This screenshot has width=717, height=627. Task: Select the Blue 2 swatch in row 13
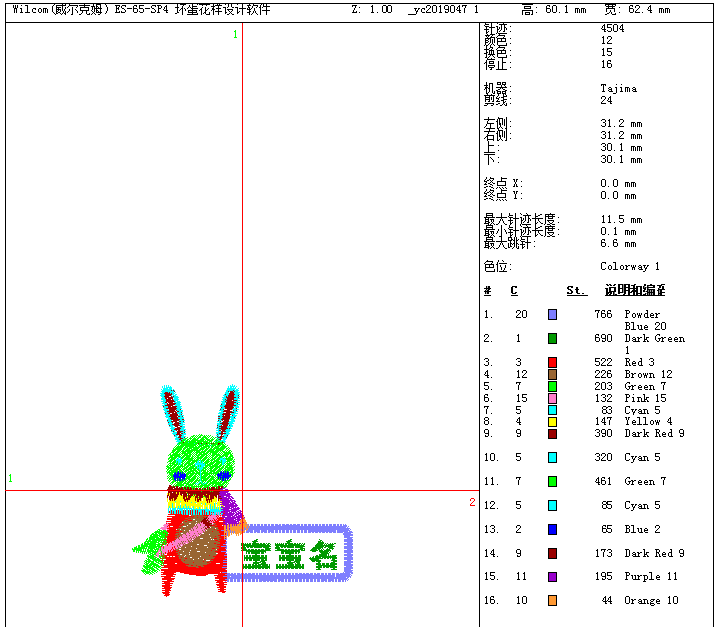(x=552, y=529)
